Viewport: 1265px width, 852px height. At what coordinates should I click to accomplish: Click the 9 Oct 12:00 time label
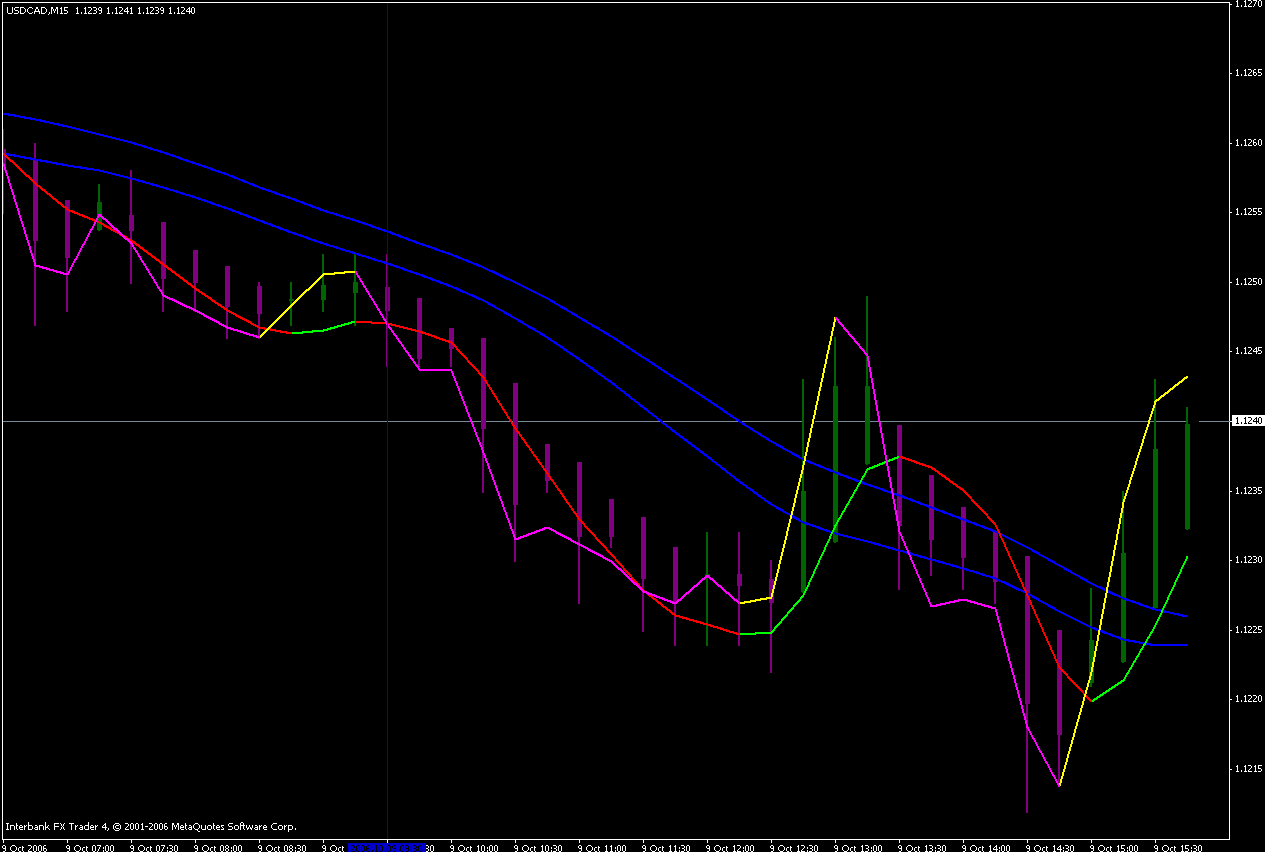point(731,847)
